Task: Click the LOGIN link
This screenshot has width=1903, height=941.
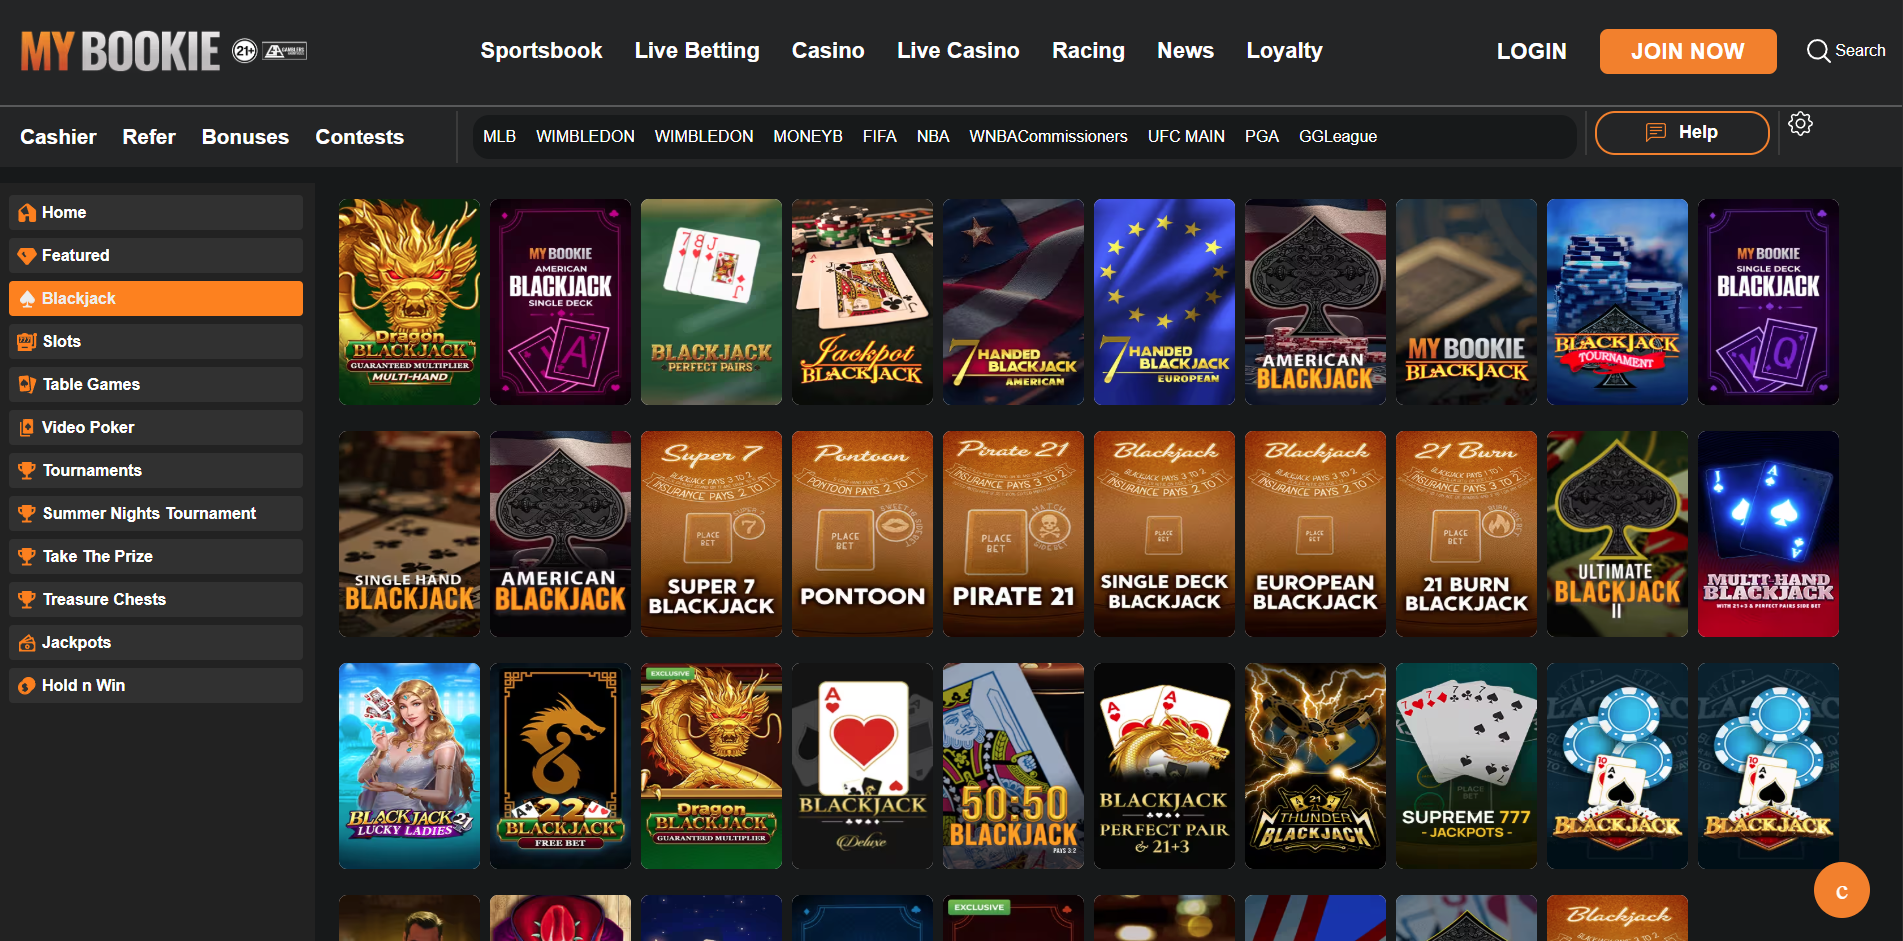Action: click(1531, 51)
